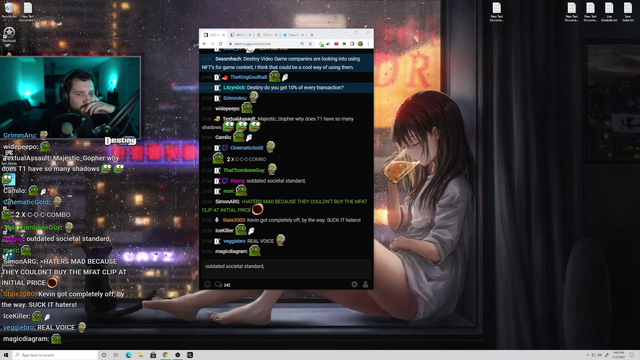
Task: Click the destiny.gg address bar
Action: pos(265,44)
